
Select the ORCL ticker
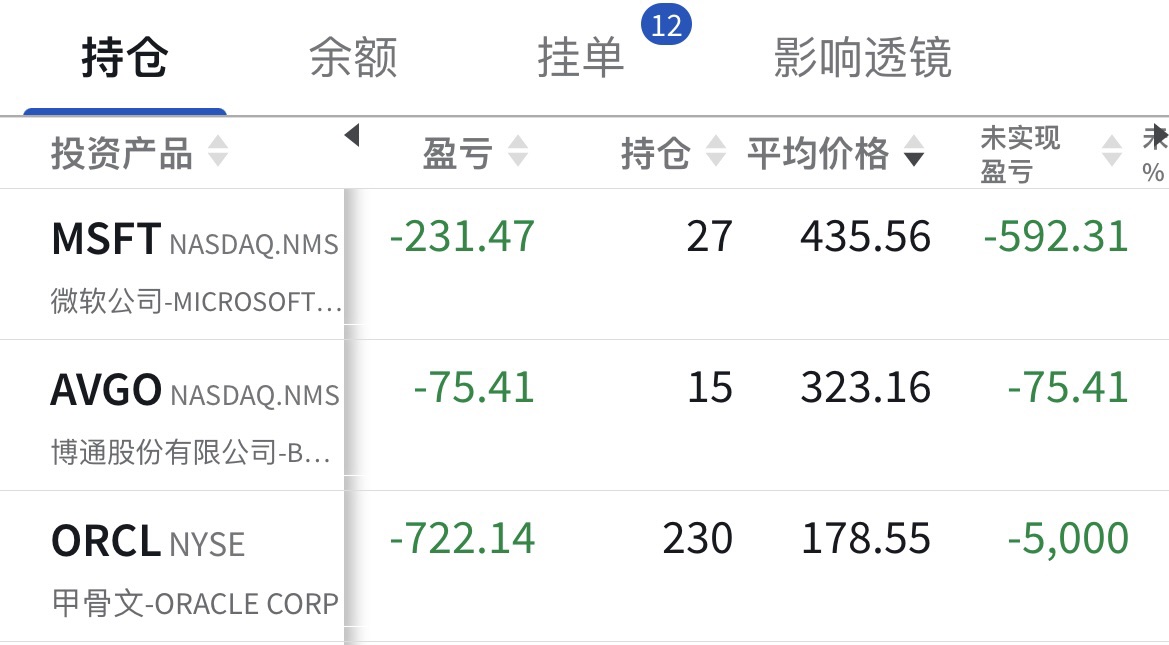(106, 542)
